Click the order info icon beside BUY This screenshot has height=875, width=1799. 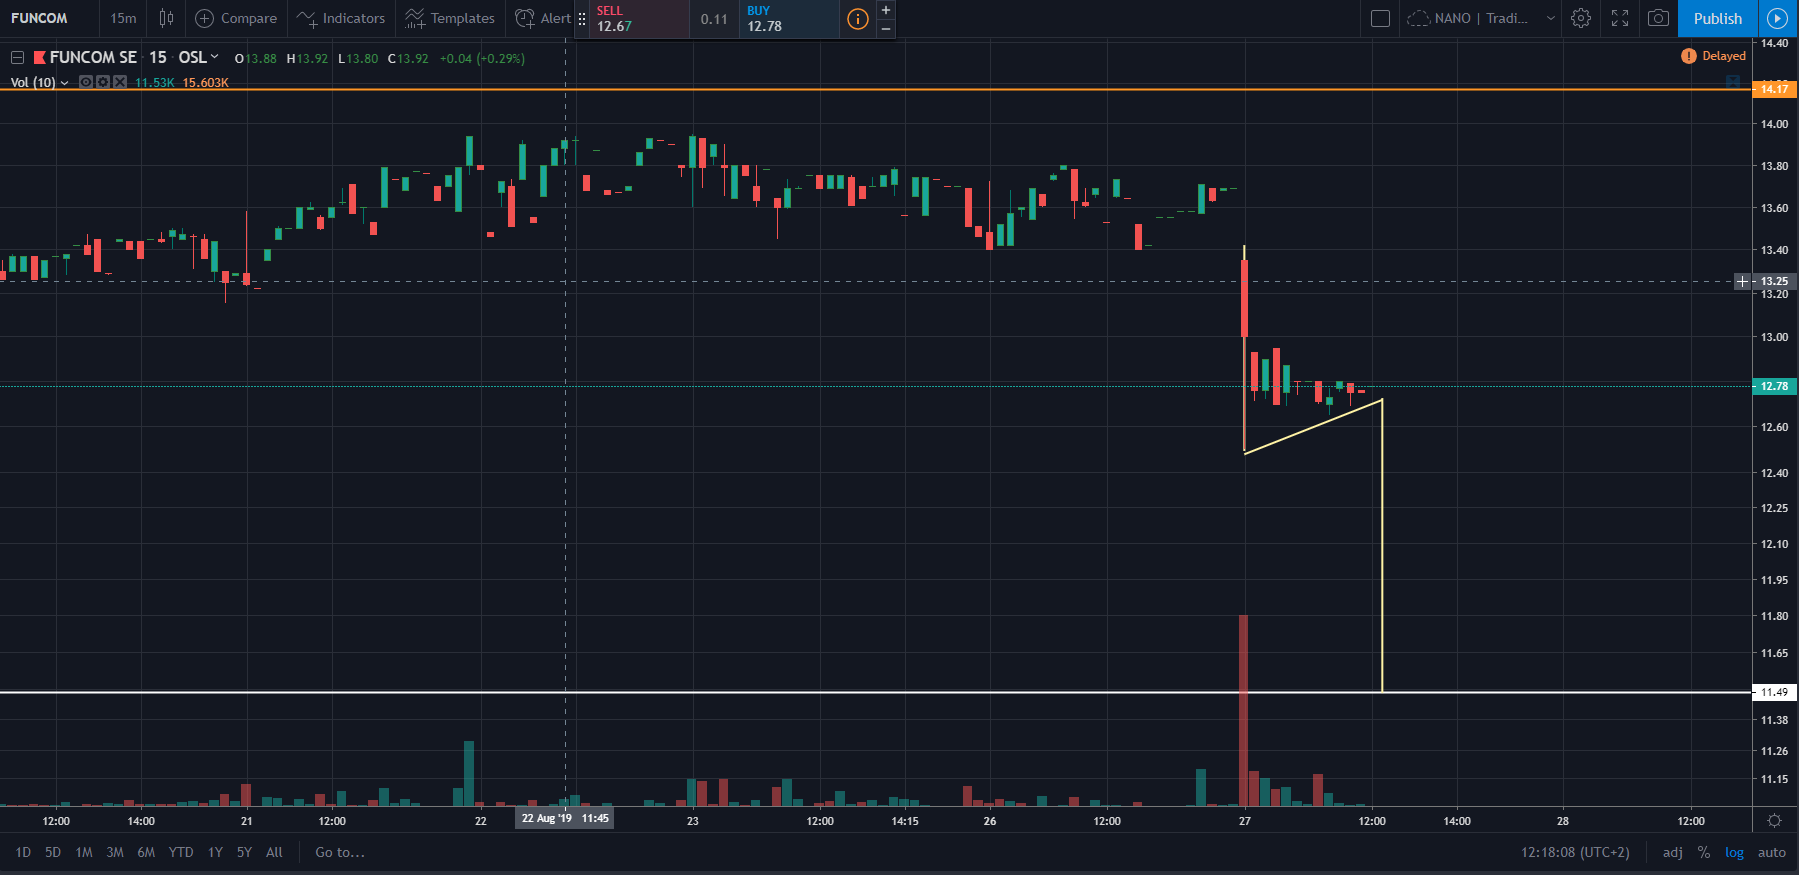click(857, 18)
